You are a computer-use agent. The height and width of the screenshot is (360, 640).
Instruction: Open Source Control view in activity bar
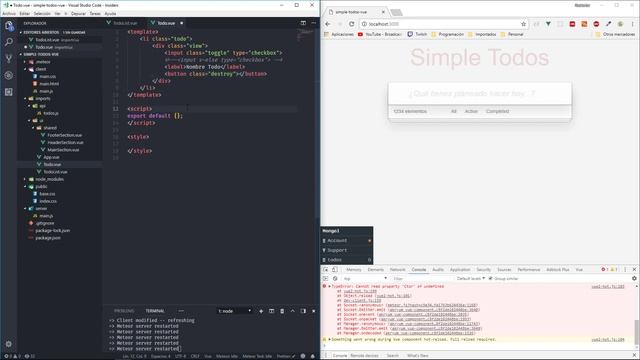click(x=9, y=59)
